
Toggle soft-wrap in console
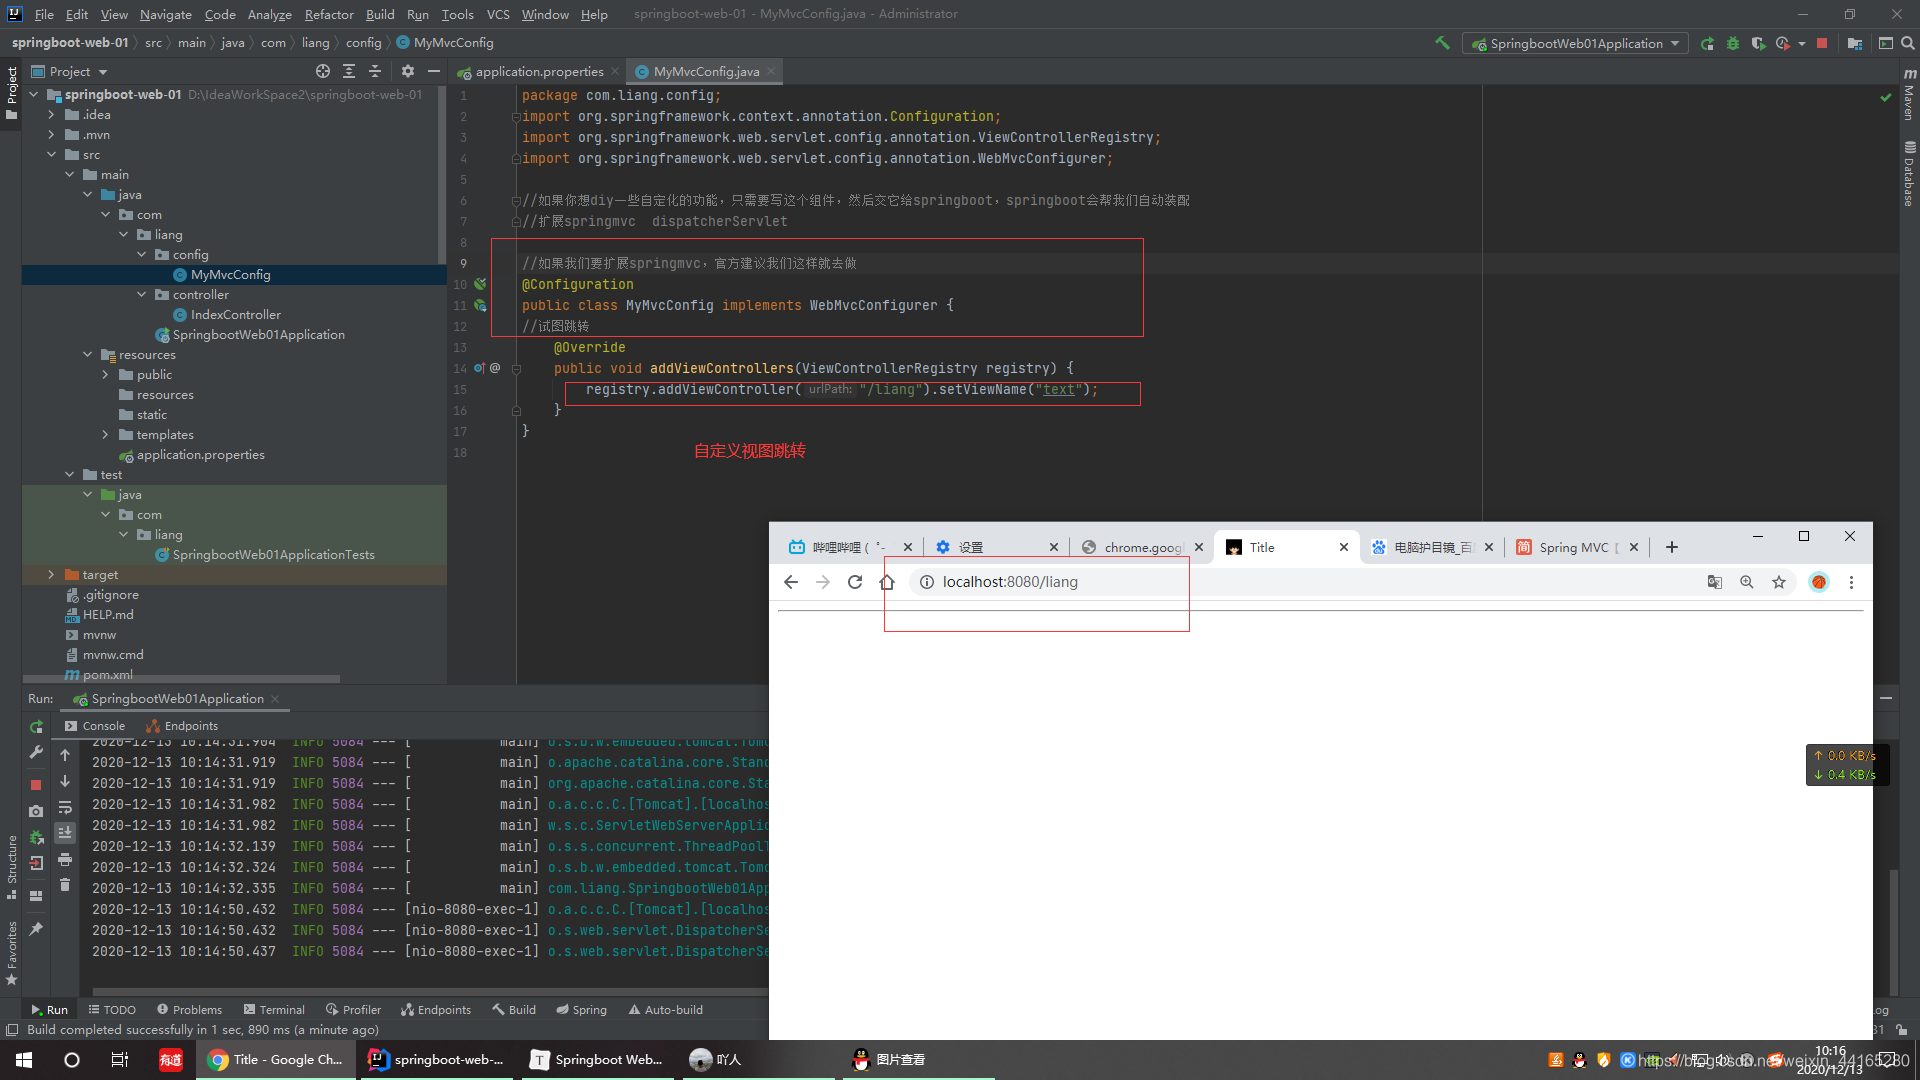coord(65,807)
